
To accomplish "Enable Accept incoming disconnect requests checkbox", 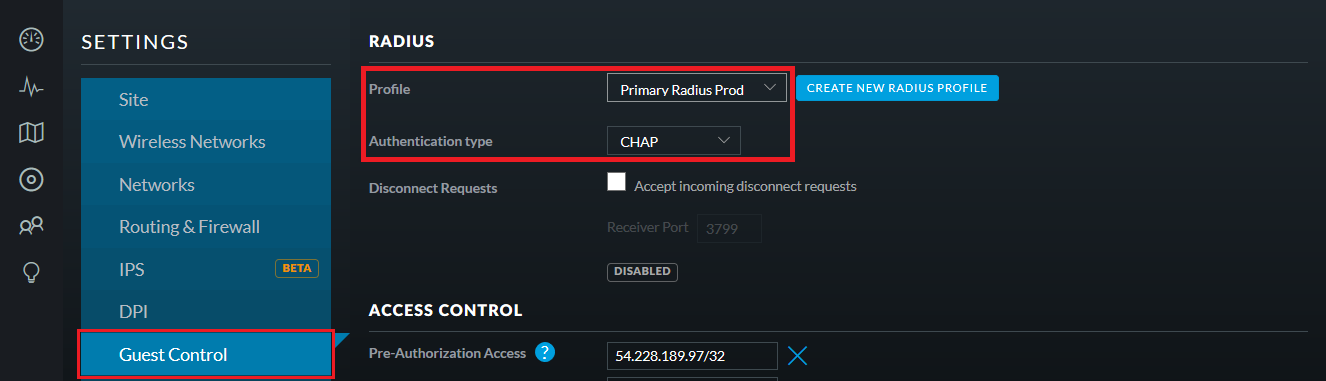I will (616, 182).
